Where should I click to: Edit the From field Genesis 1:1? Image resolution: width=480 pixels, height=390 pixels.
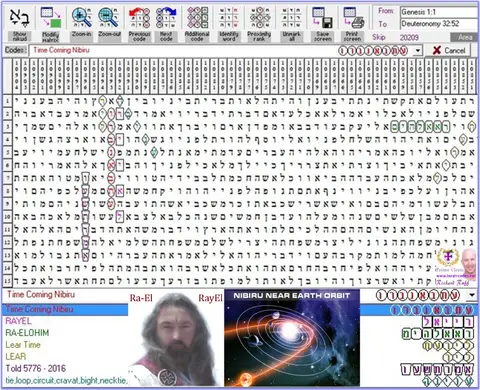(x=439, y=12)
